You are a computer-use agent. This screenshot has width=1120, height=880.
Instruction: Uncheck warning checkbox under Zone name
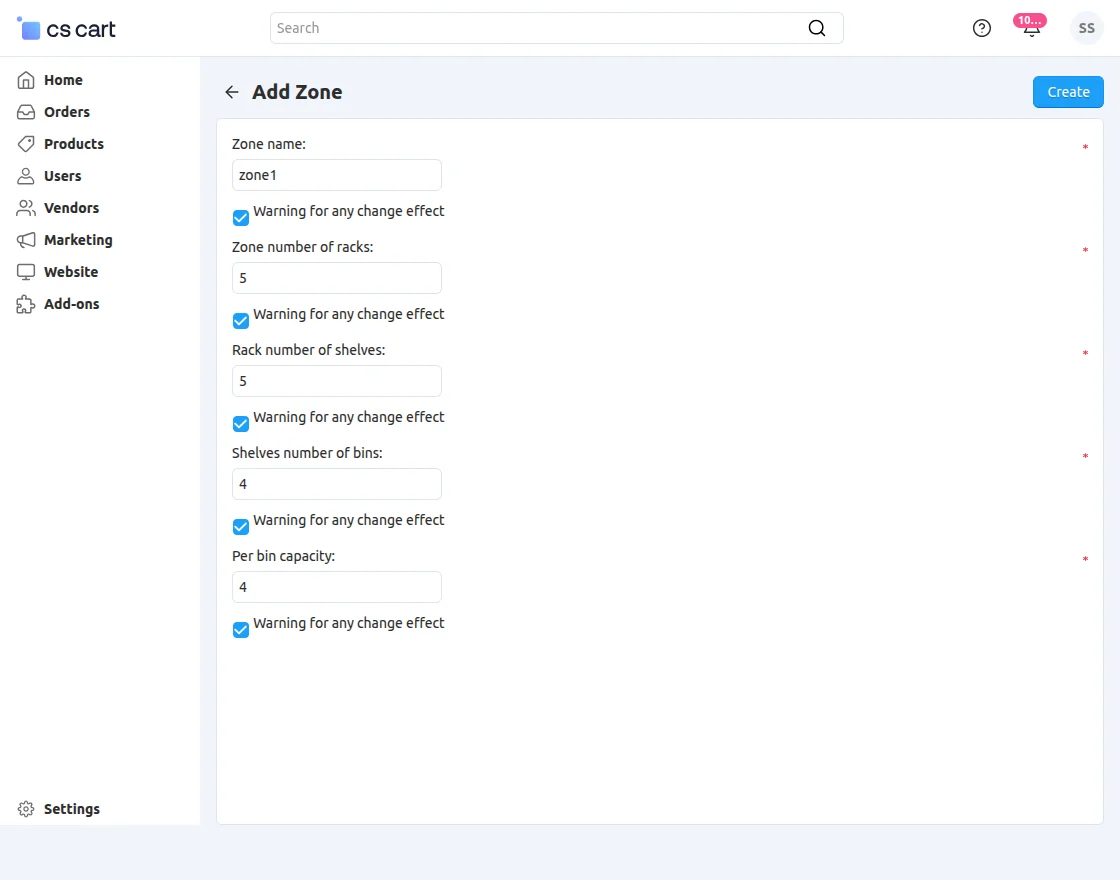coord(241,218)
